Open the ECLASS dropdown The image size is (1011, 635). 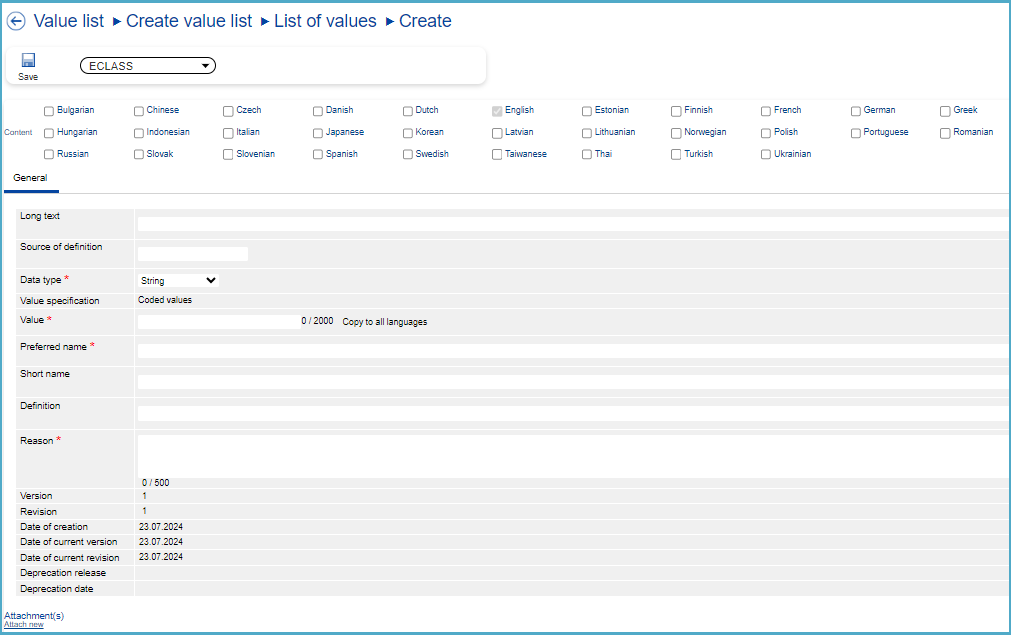pos(148,66)
